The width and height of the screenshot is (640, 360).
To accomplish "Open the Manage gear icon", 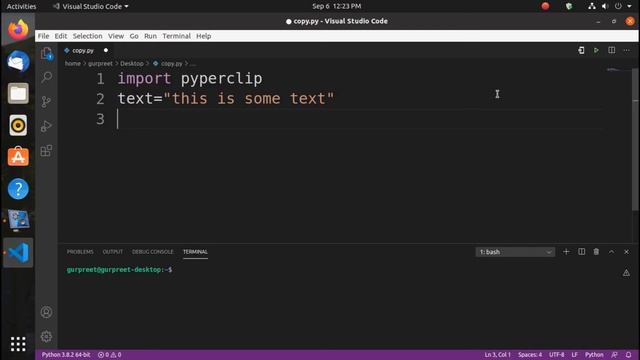I will click(47, 336).
